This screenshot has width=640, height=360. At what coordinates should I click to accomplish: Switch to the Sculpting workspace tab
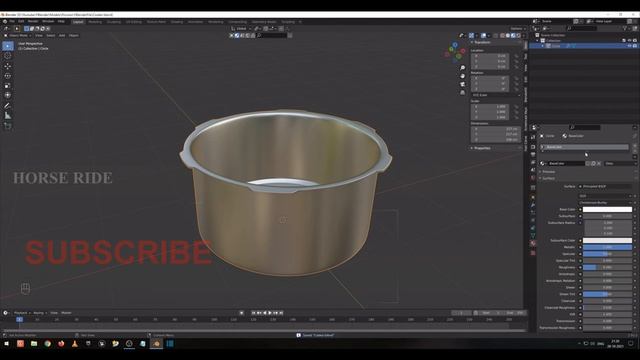(114, 22)
